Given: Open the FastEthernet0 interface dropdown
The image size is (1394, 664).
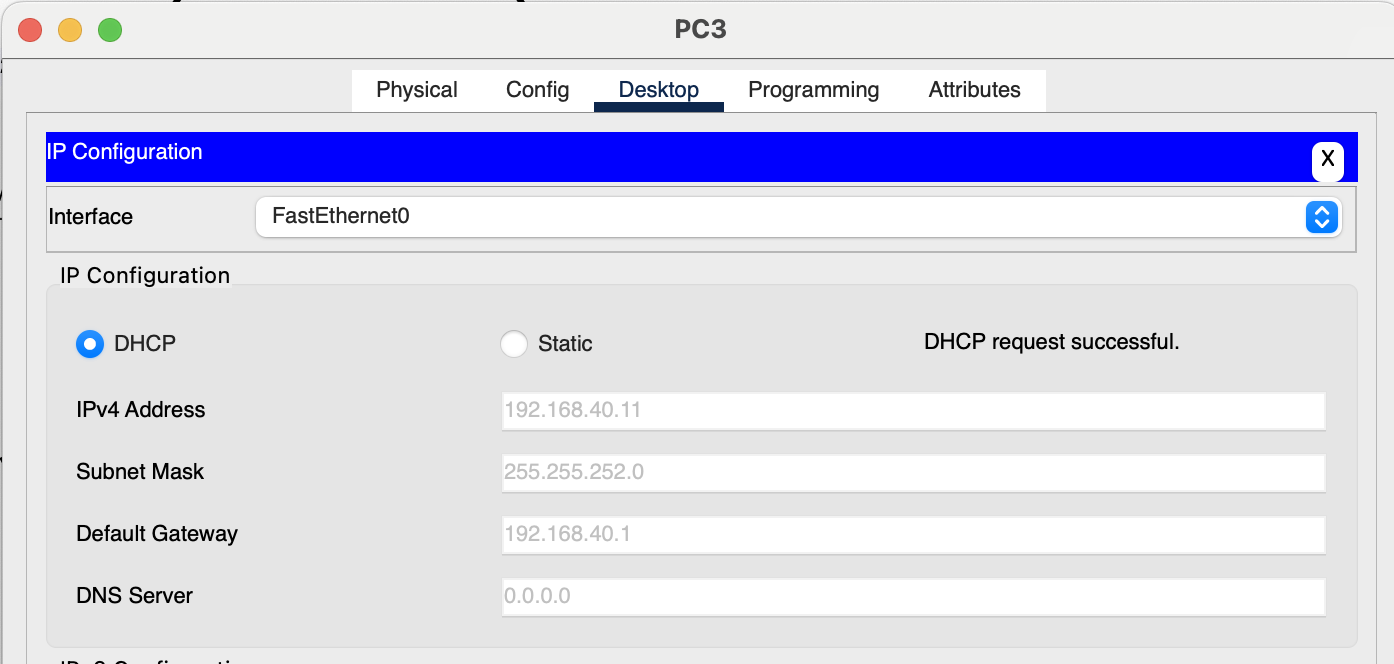Looking at the screenshot, I should pyautogui.click(x=798, y=217).
